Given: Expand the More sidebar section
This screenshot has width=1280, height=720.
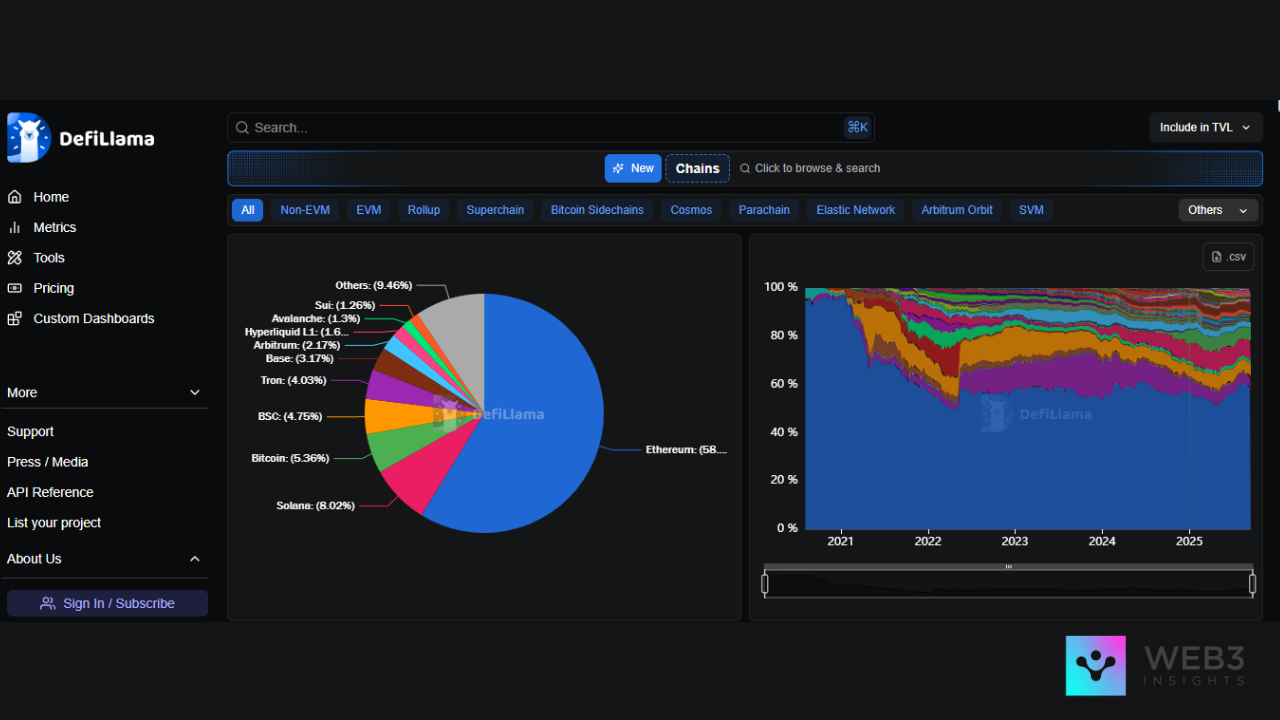Looking at the screenshot, I should (x=195, y=393).
